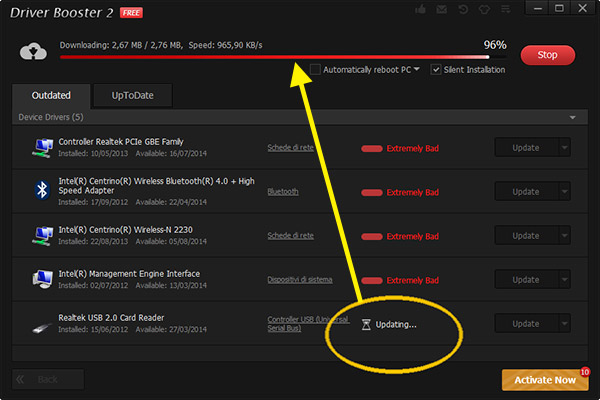Click the Centrino Wireless-N 2230 network icon
Viewport: 600px width, 400px height.
[42, 236]
